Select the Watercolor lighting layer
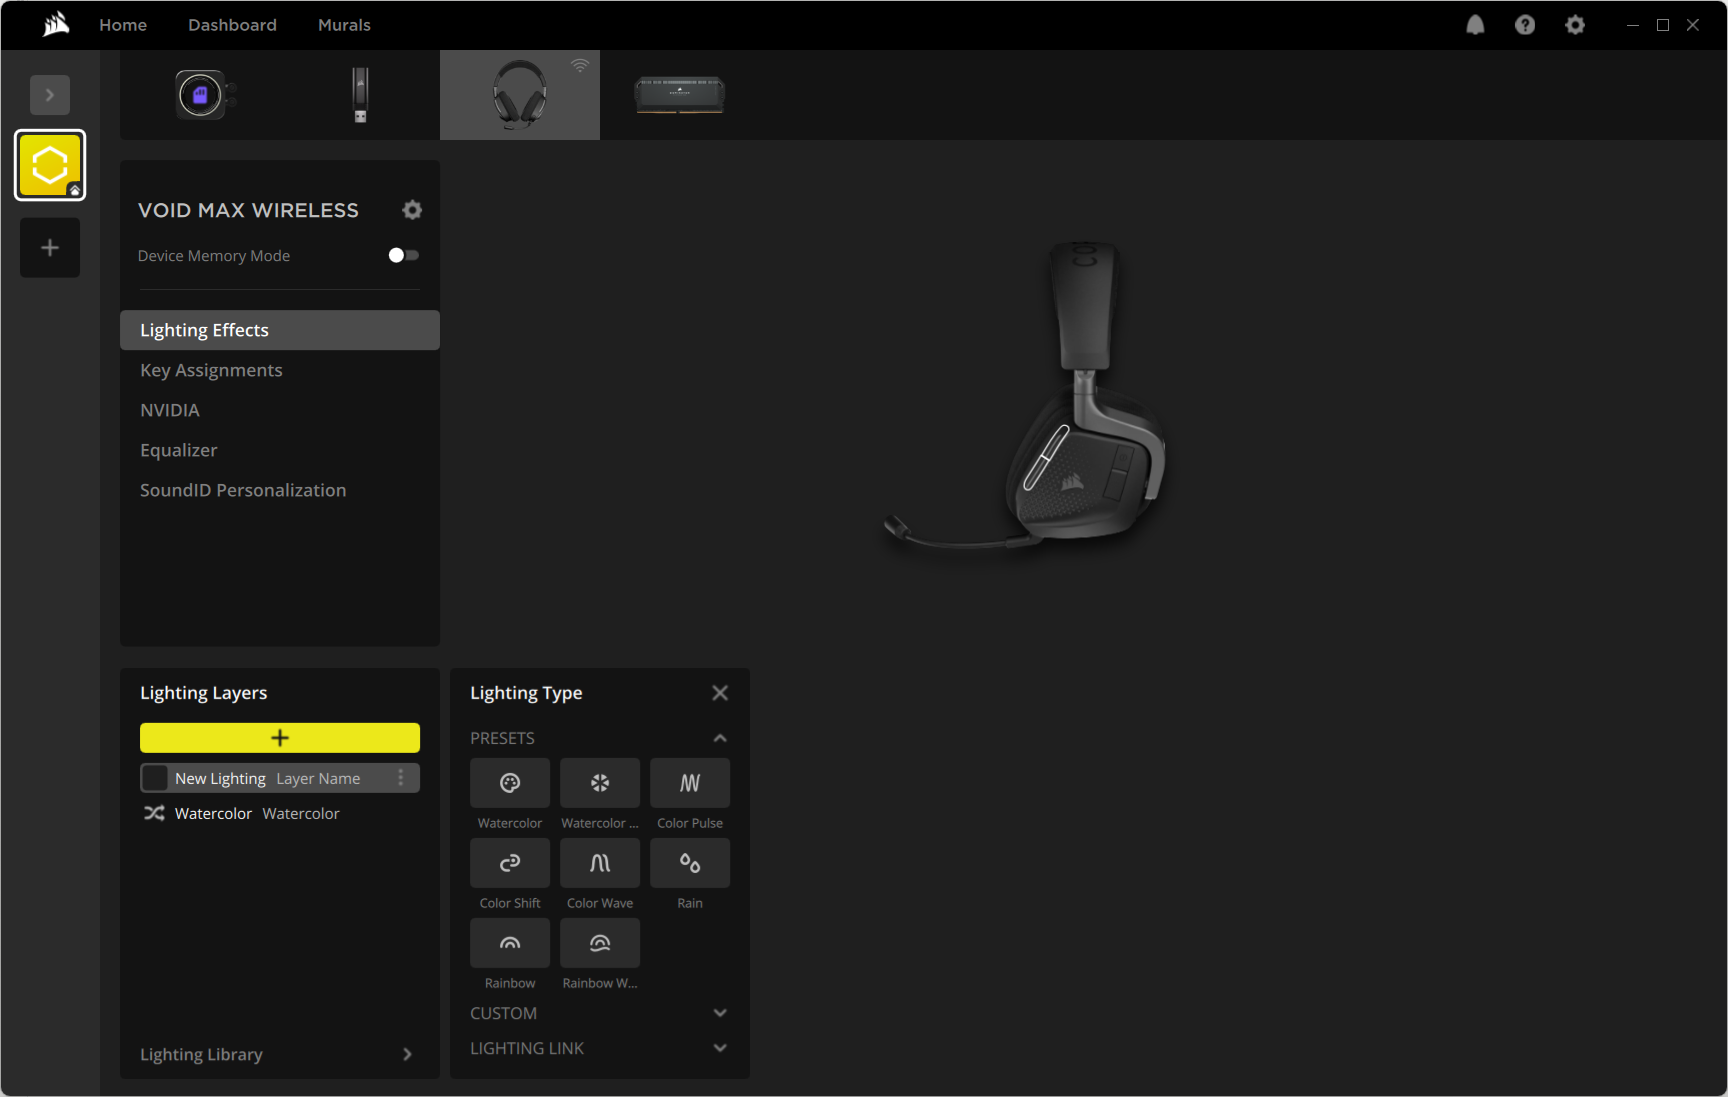This screenshot has height=1097, width=1728. coord(280,813)
